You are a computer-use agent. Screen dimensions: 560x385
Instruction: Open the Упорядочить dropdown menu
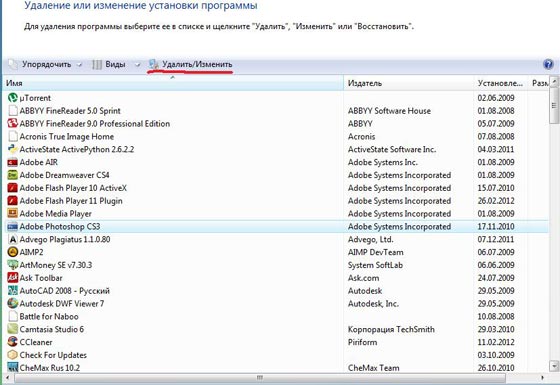pyautogui.click(x=45, y=64)
